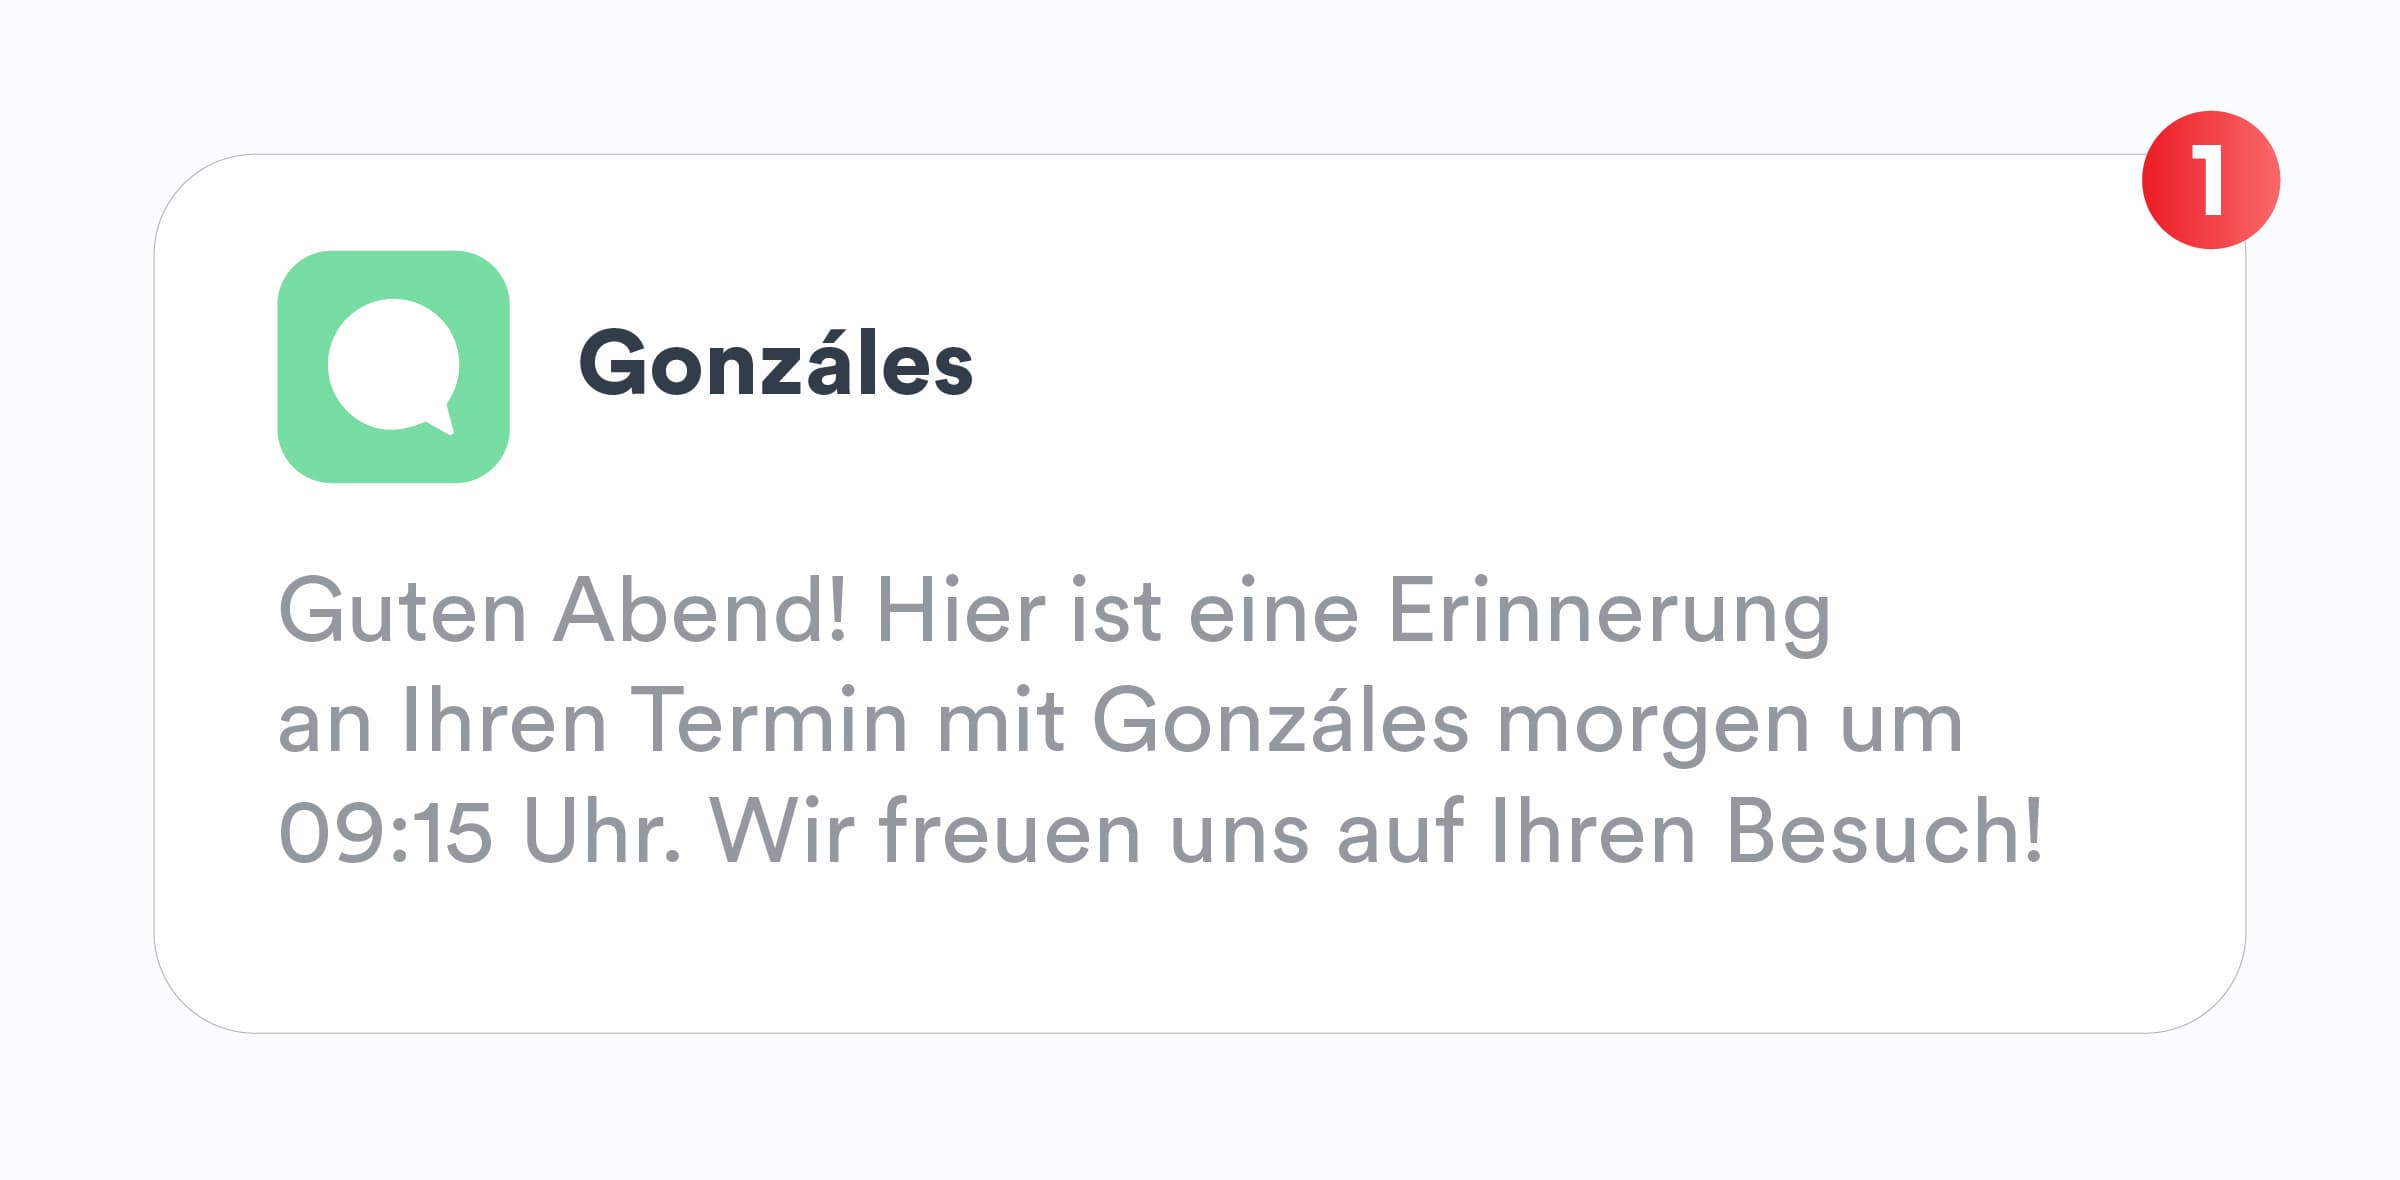This screenshot has width=2400, height=1180.
Task: Click 'Gonzáles' inside the message body
Action: click(x=1280, y=721)
